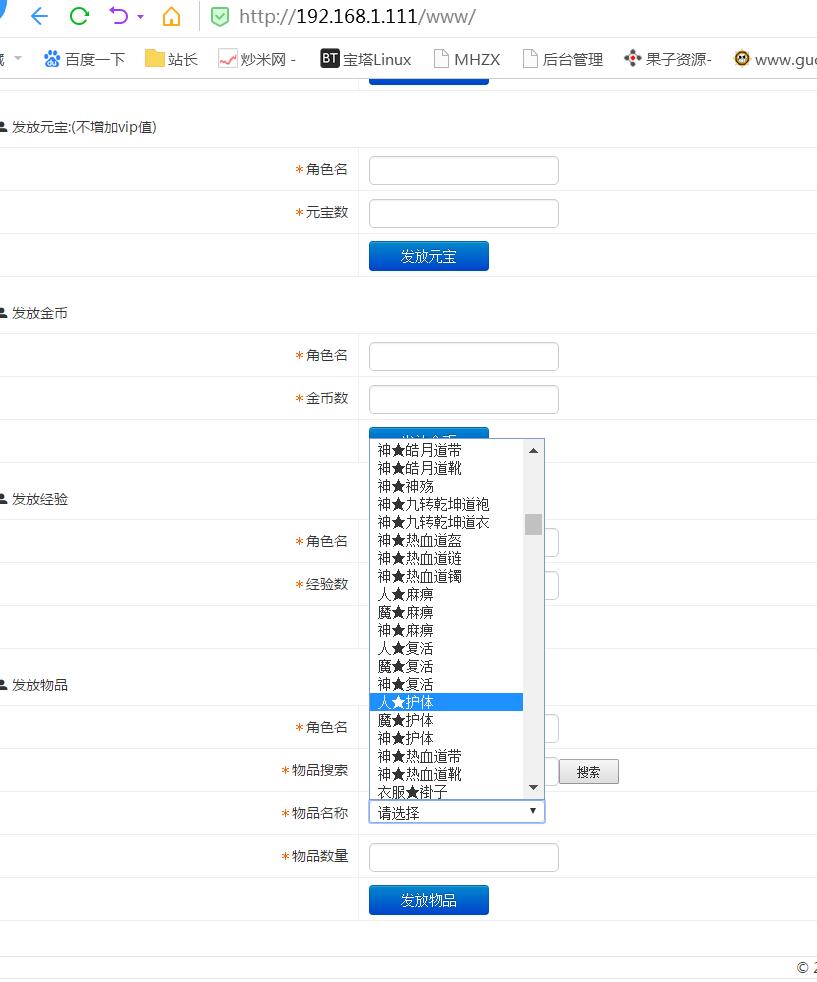Screen dimensions: 817x982
Task: Select 人★护体 from the item list
Action: click(446, 702)
